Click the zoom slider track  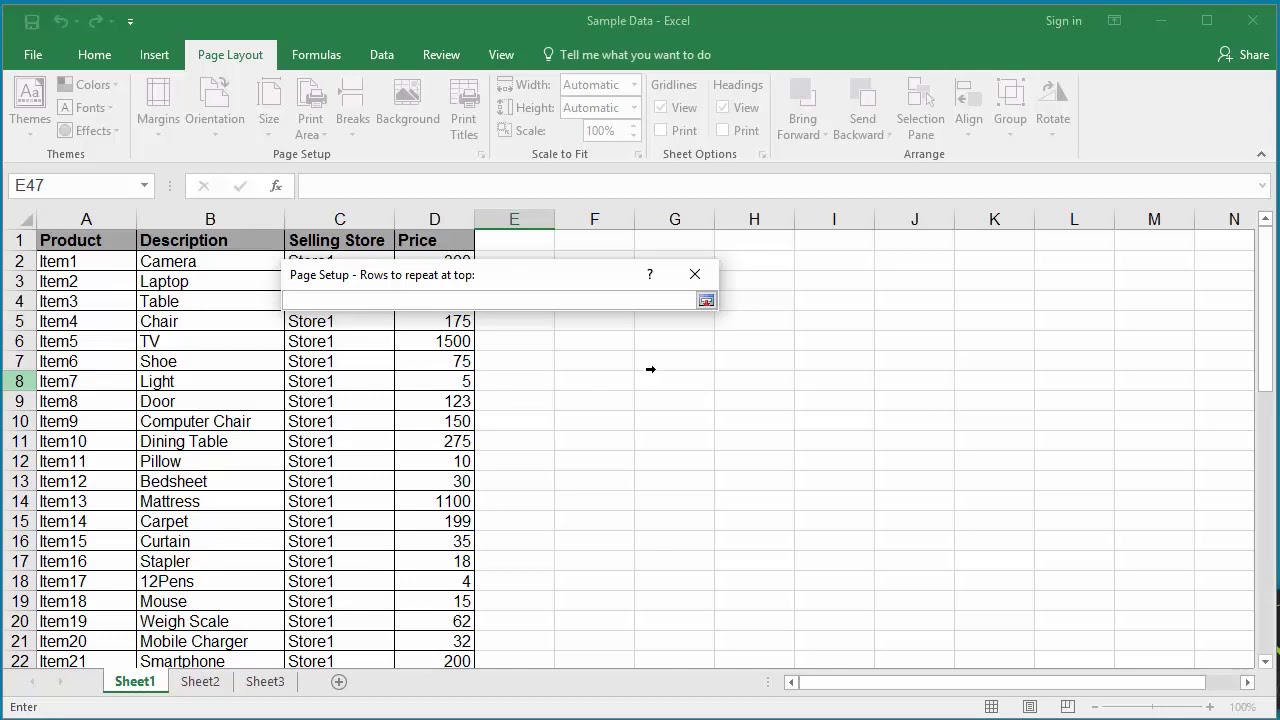point(1151,707)
